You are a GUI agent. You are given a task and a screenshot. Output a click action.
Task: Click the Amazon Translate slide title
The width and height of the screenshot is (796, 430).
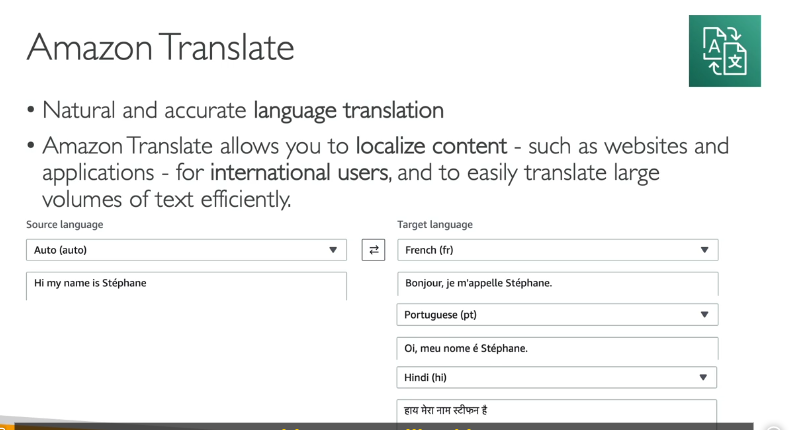pos(160,47)
